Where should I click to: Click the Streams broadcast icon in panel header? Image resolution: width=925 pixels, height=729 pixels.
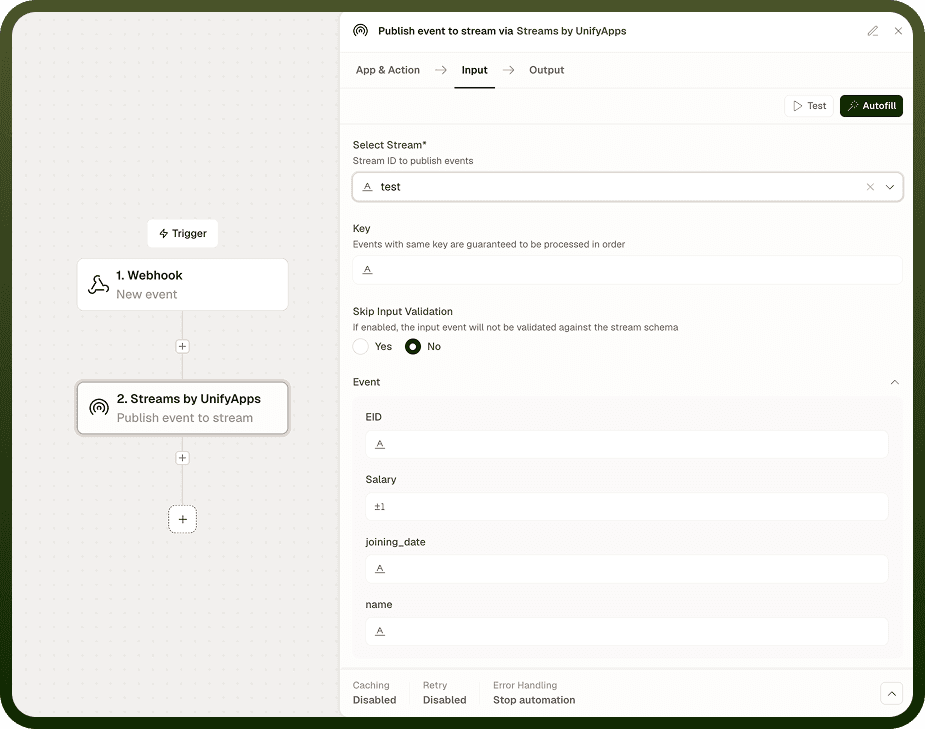[x=360, y=31]
